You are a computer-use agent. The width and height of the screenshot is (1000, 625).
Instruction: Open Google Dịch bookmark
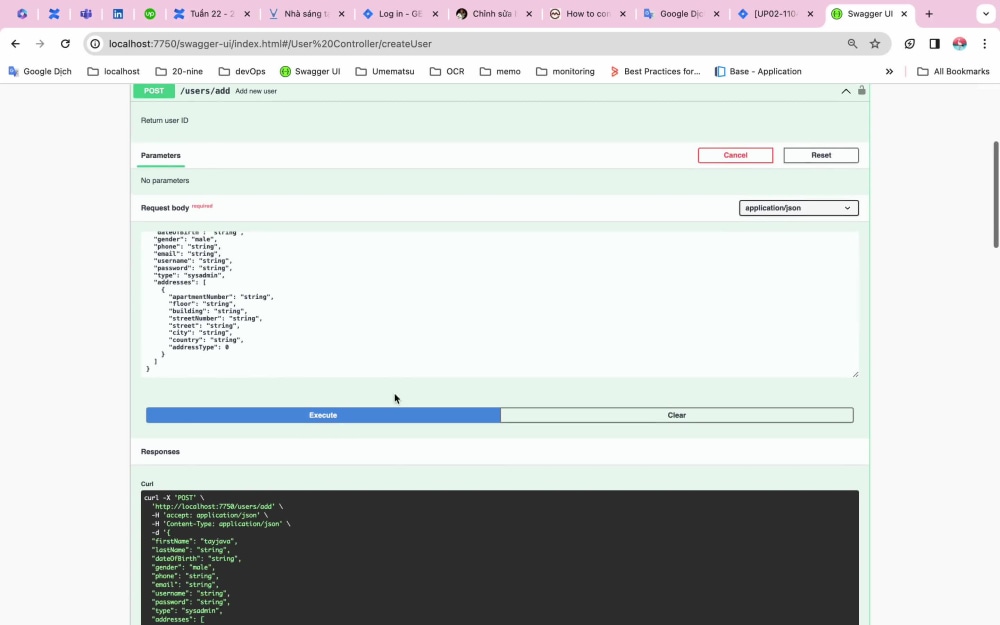(40, 71)
